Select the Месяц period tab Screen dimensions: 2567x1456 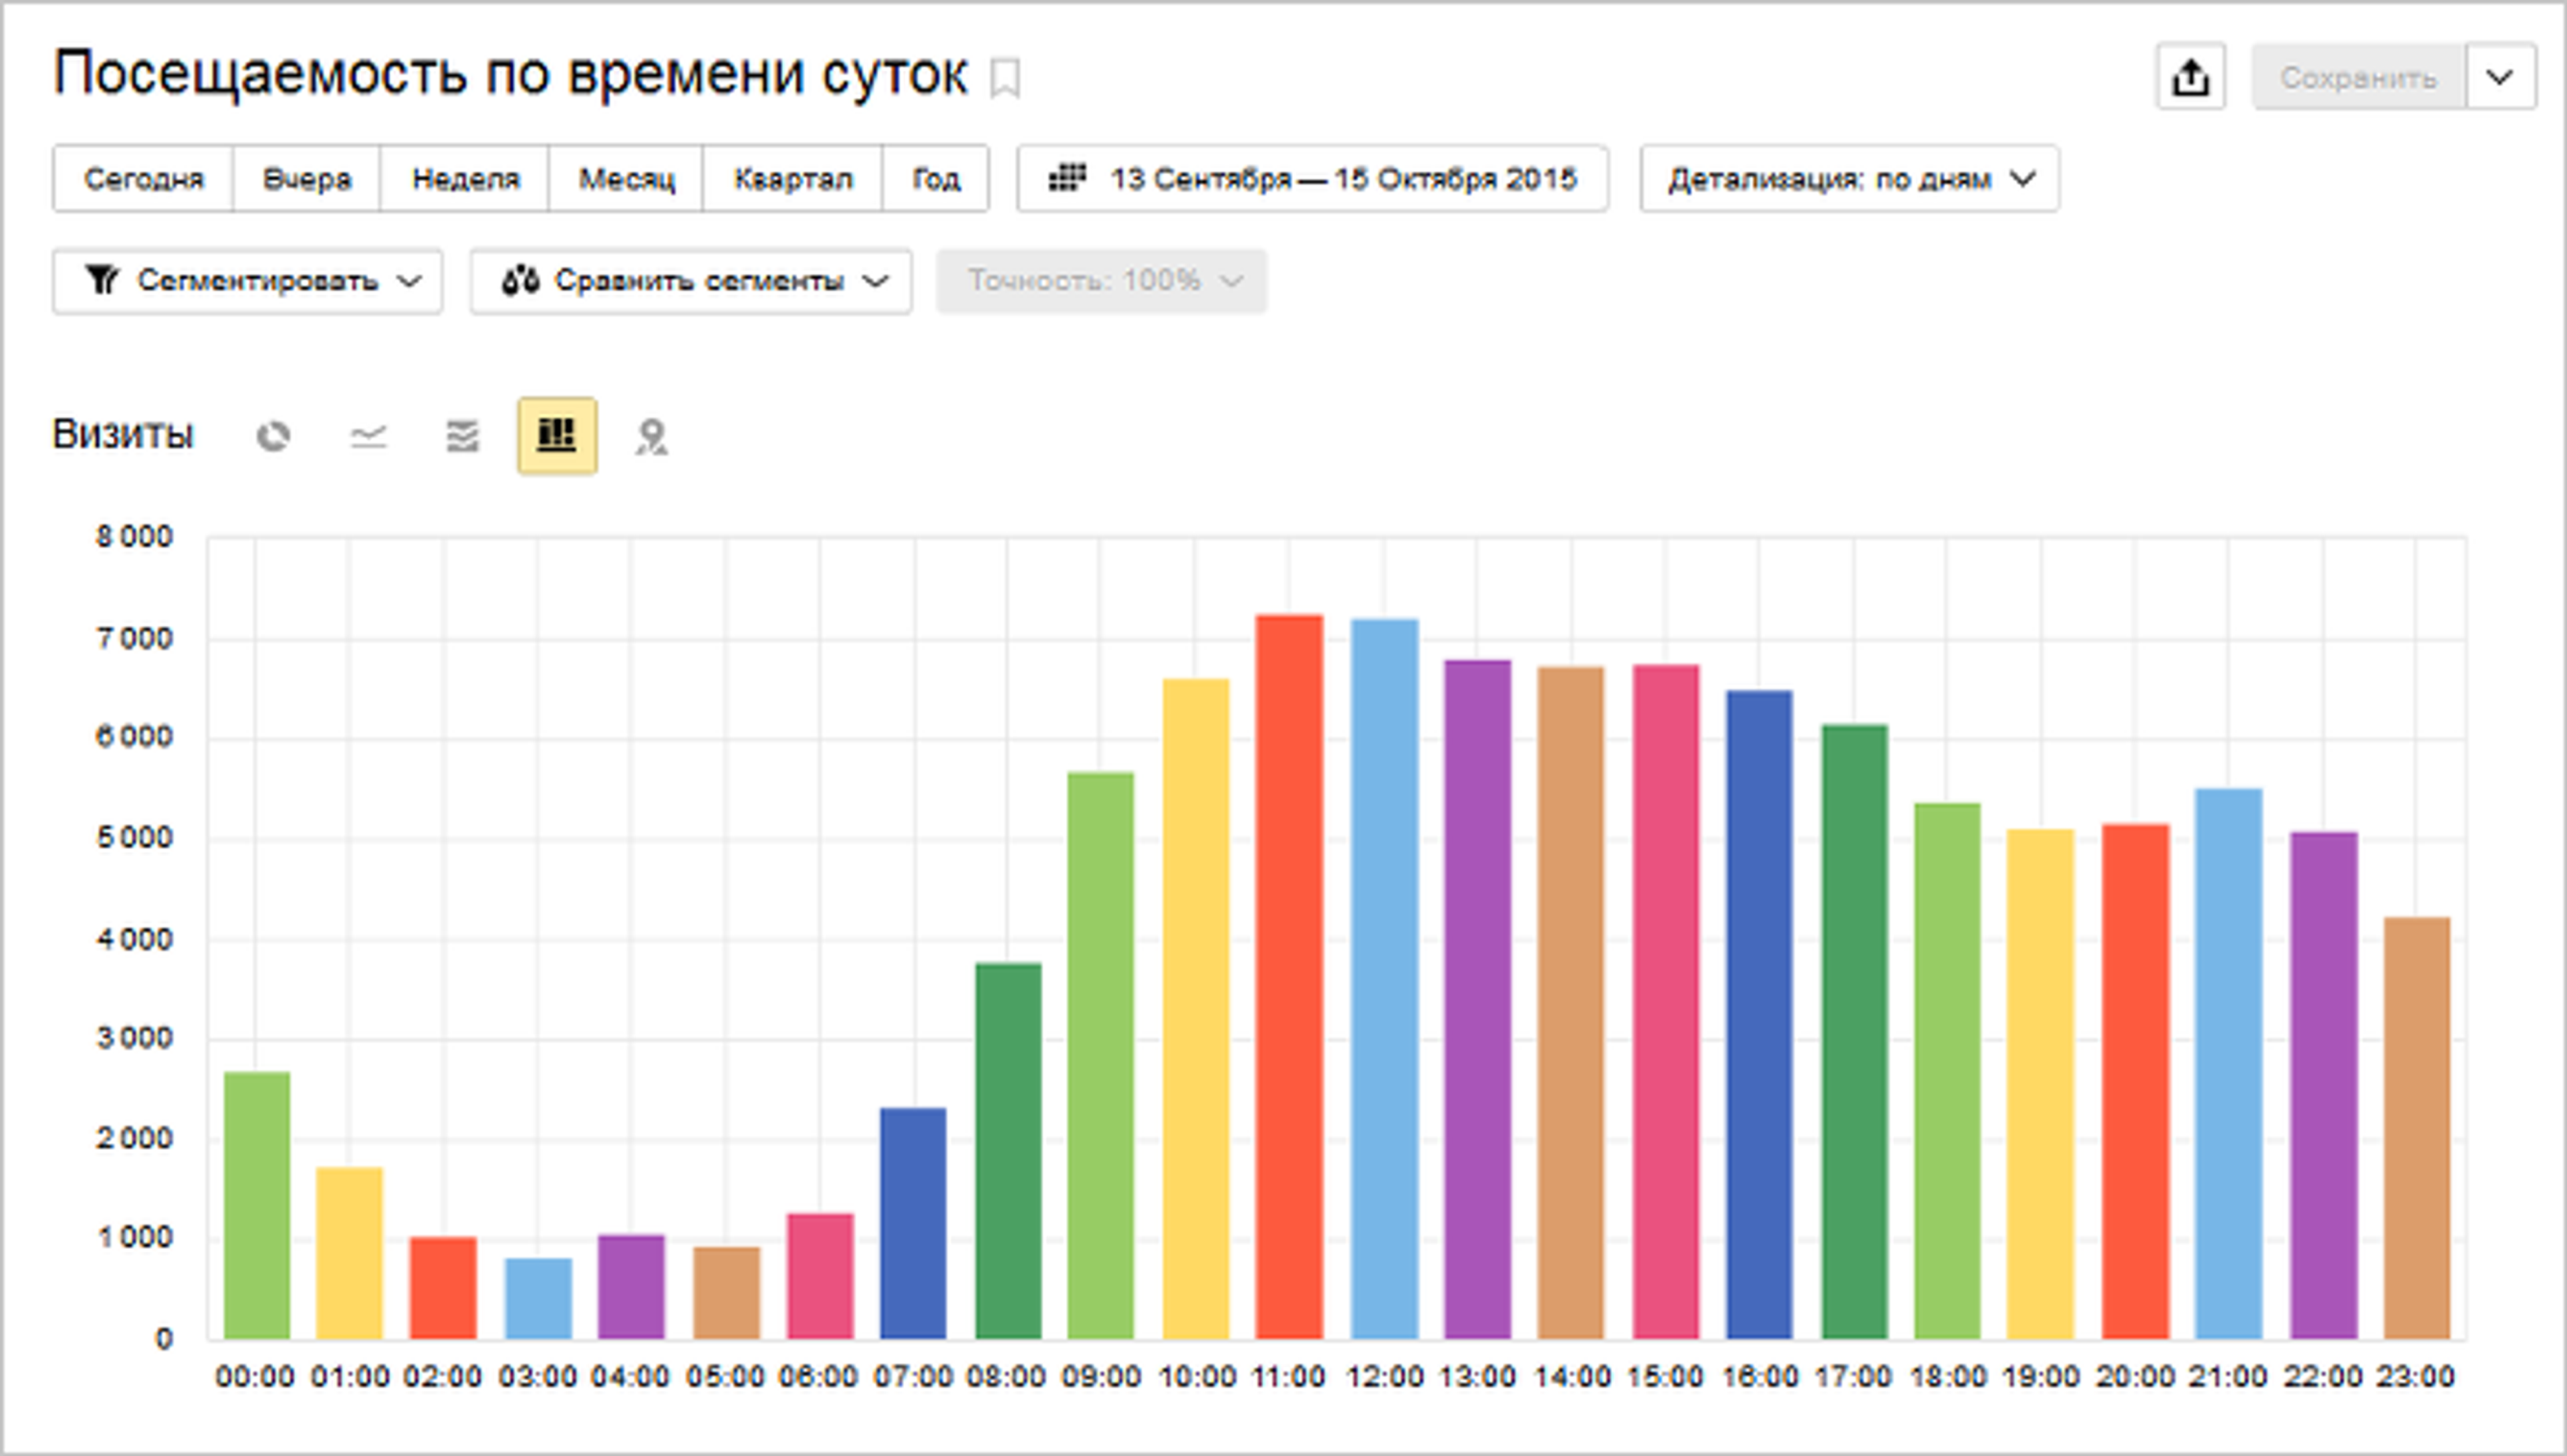[626, 179]
